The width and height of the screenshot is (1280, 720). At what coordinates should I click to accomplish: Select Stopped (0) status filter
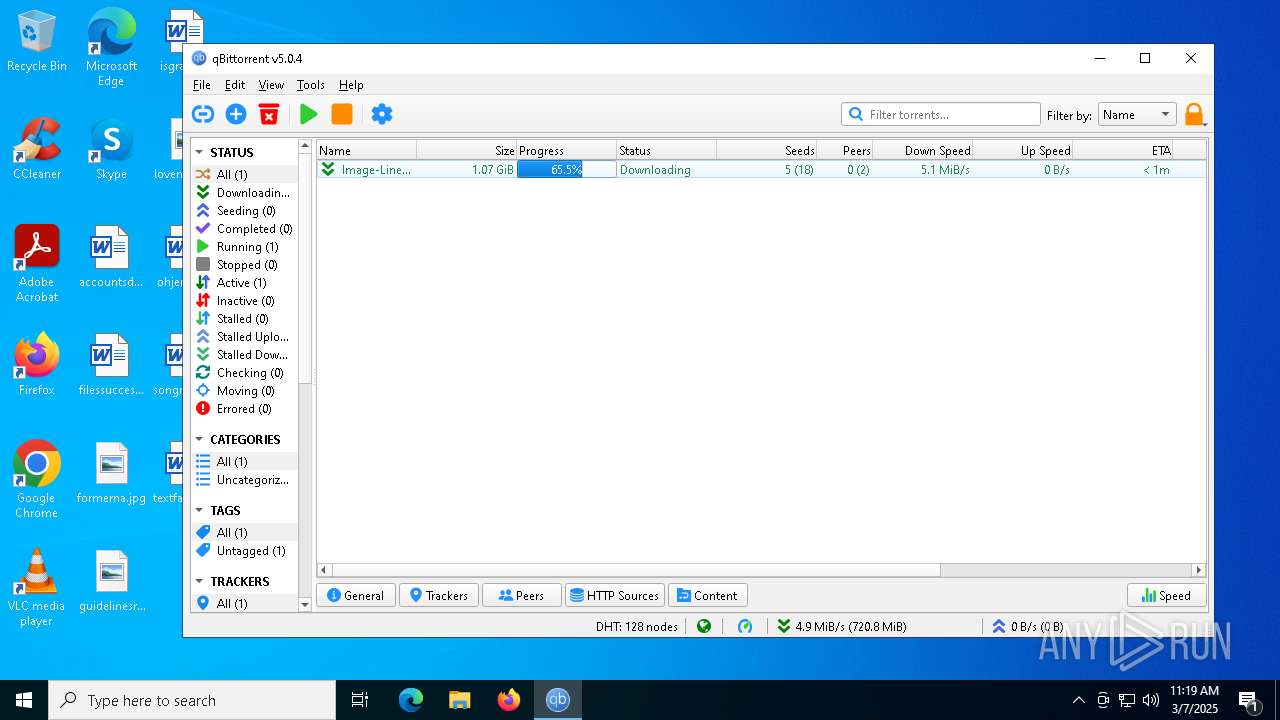pyautogui.click(x=244, y=264)
